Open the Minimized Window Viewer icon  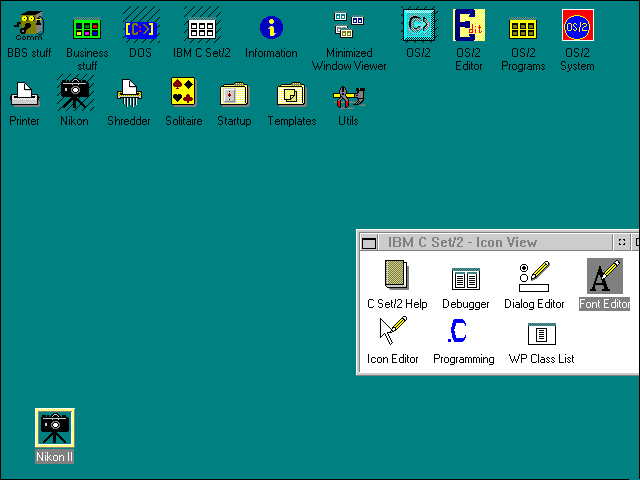click(x=349, y=25)
